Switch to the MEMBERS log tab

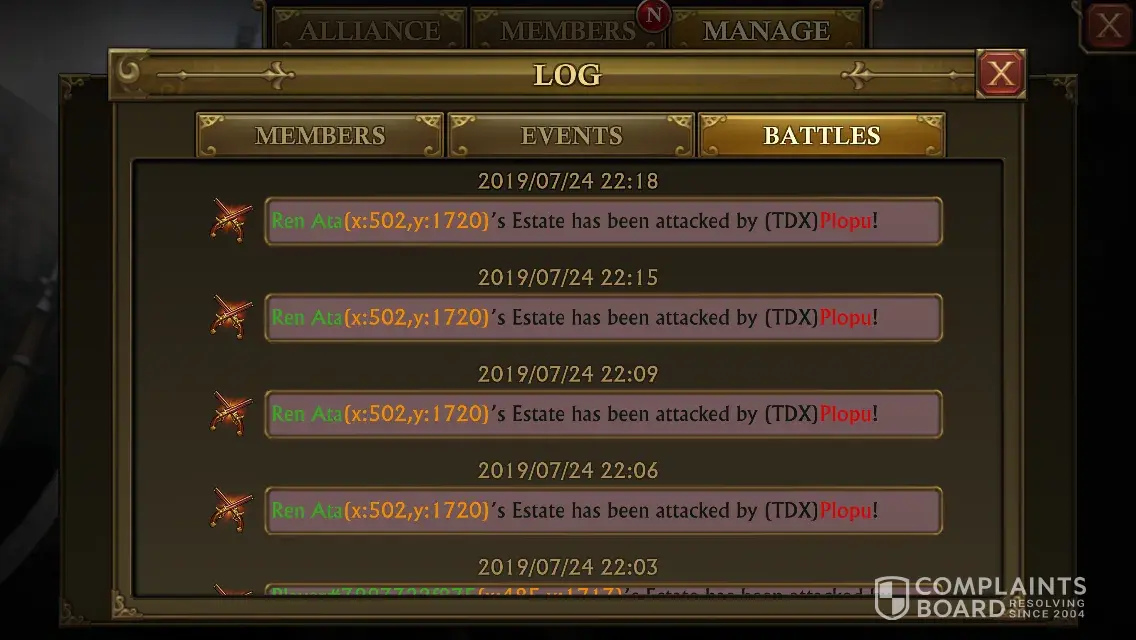click(x=320, y=135)
